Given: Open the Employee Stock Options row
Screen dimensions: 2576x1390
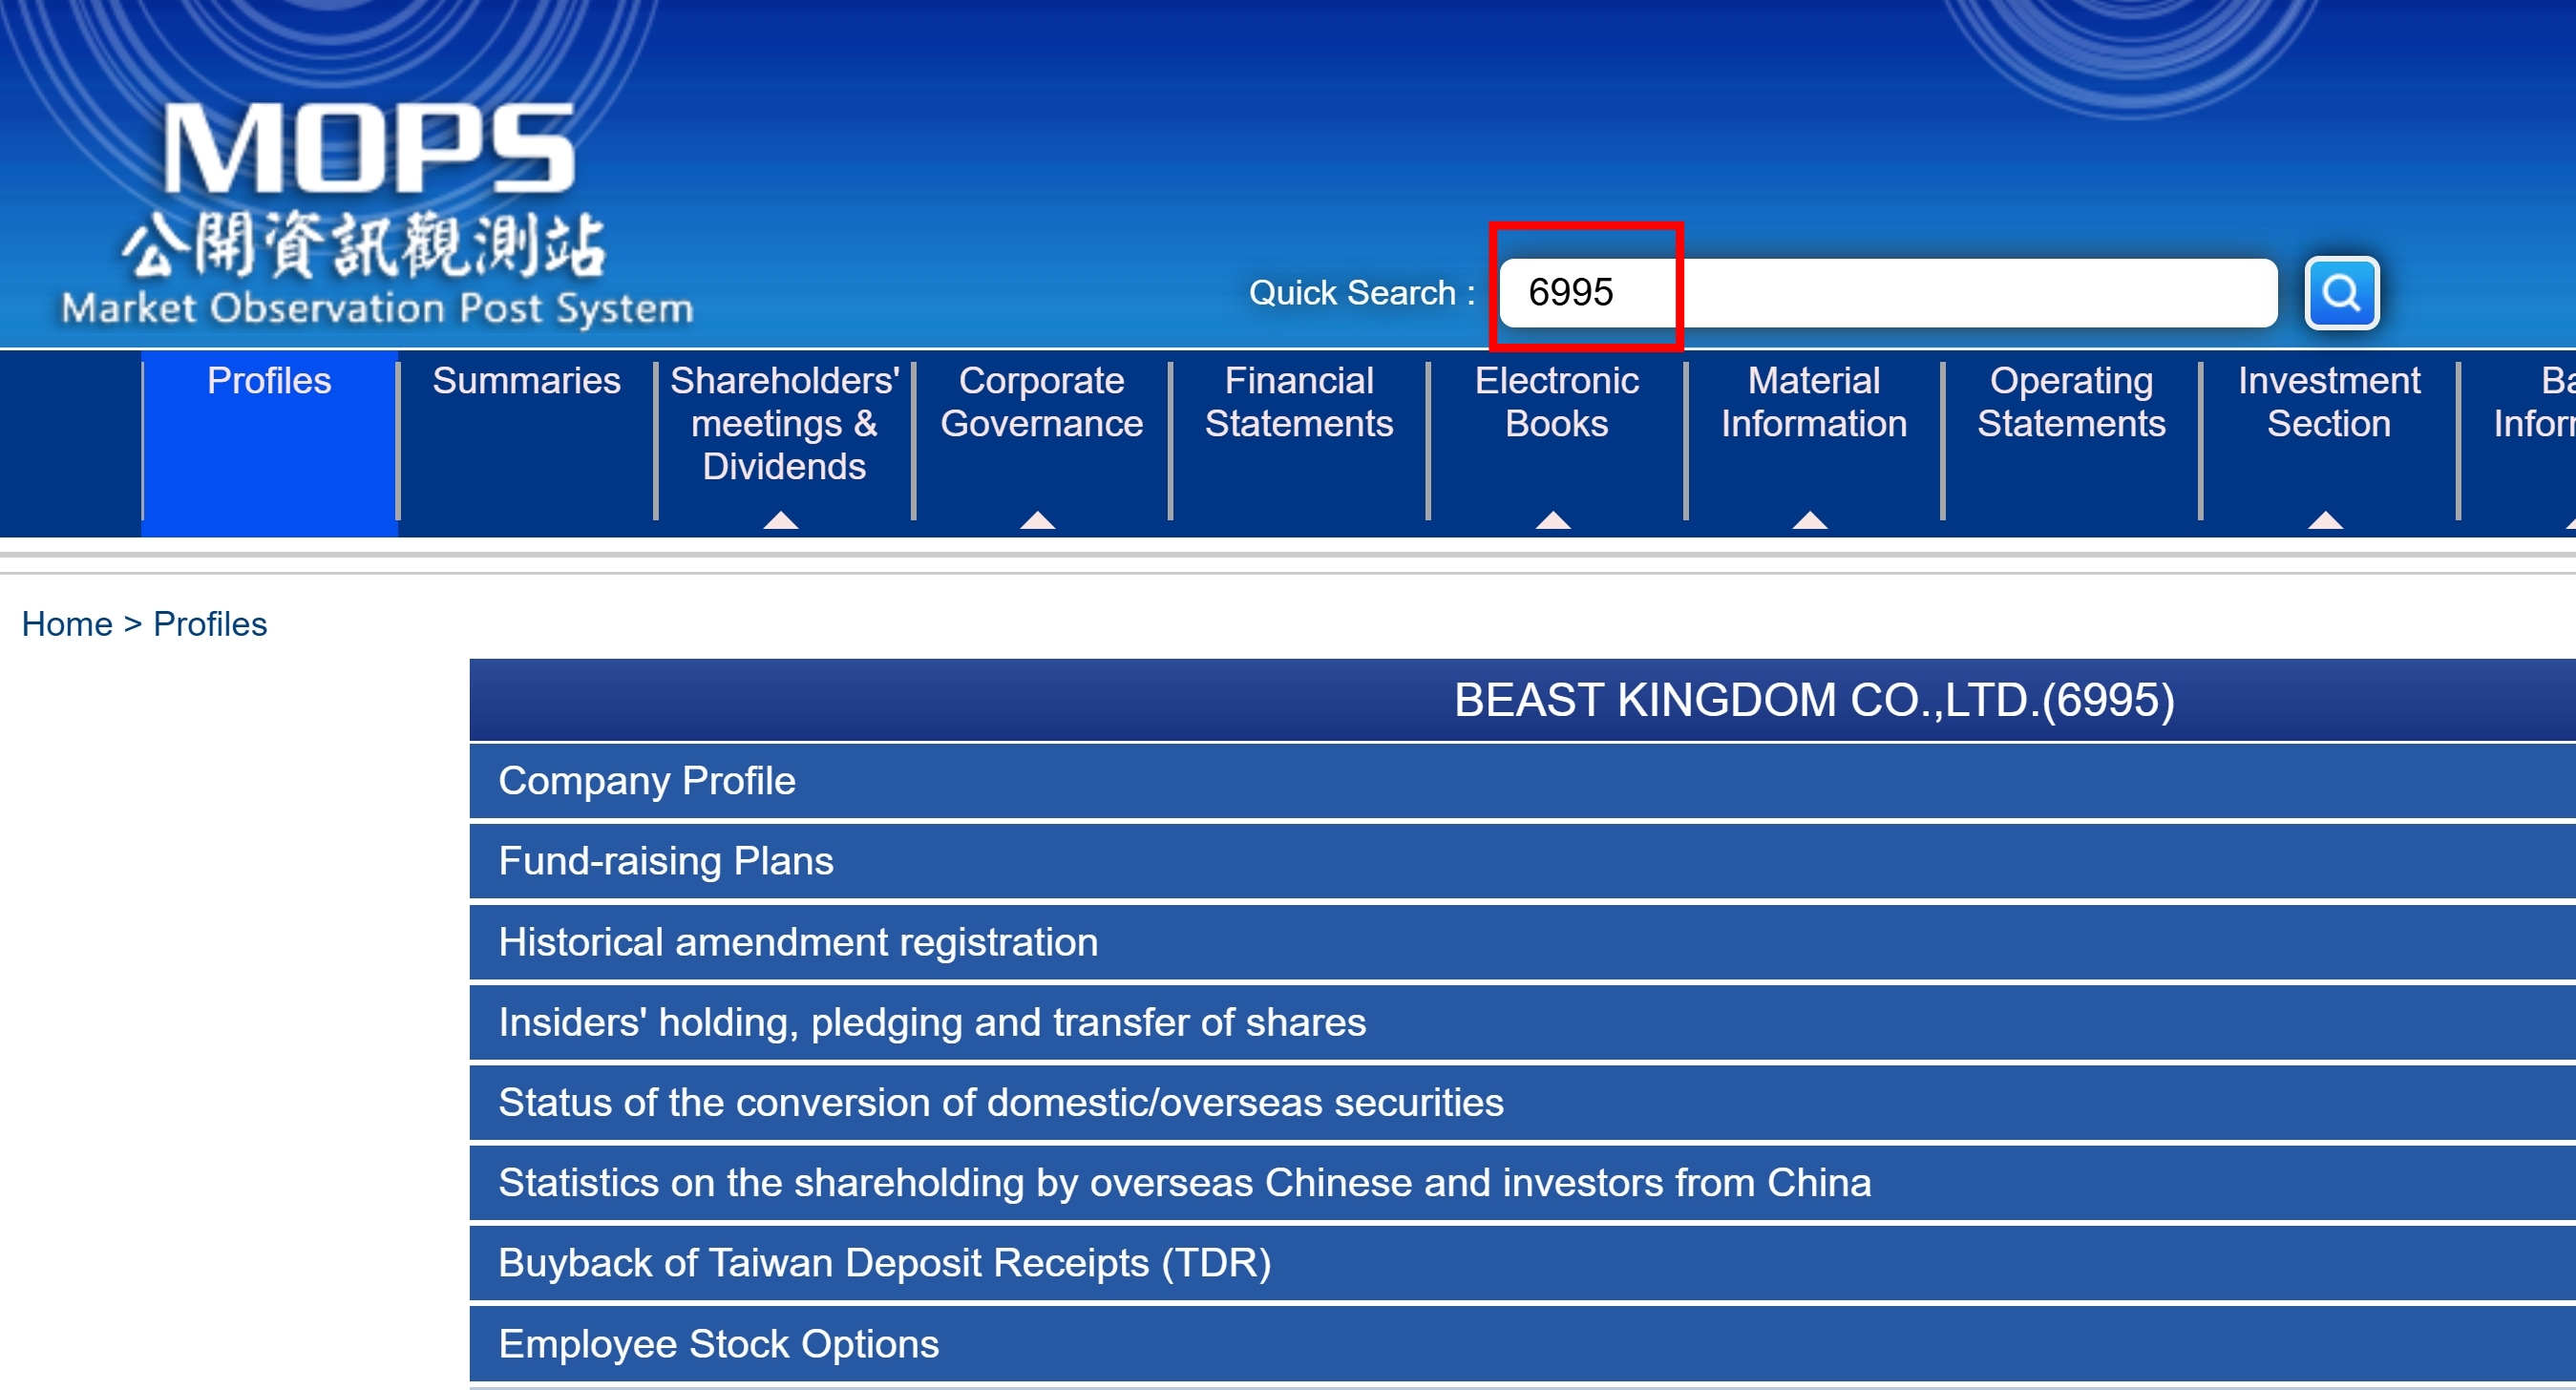Looking at the screenshot, I should [1522, 1344].
